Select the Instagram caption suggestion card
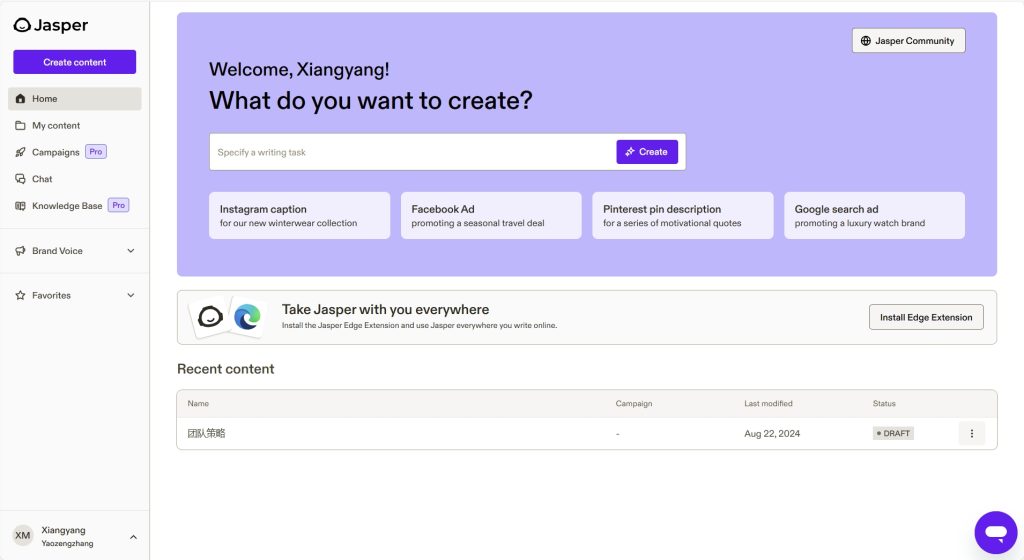 pos(299,215)
